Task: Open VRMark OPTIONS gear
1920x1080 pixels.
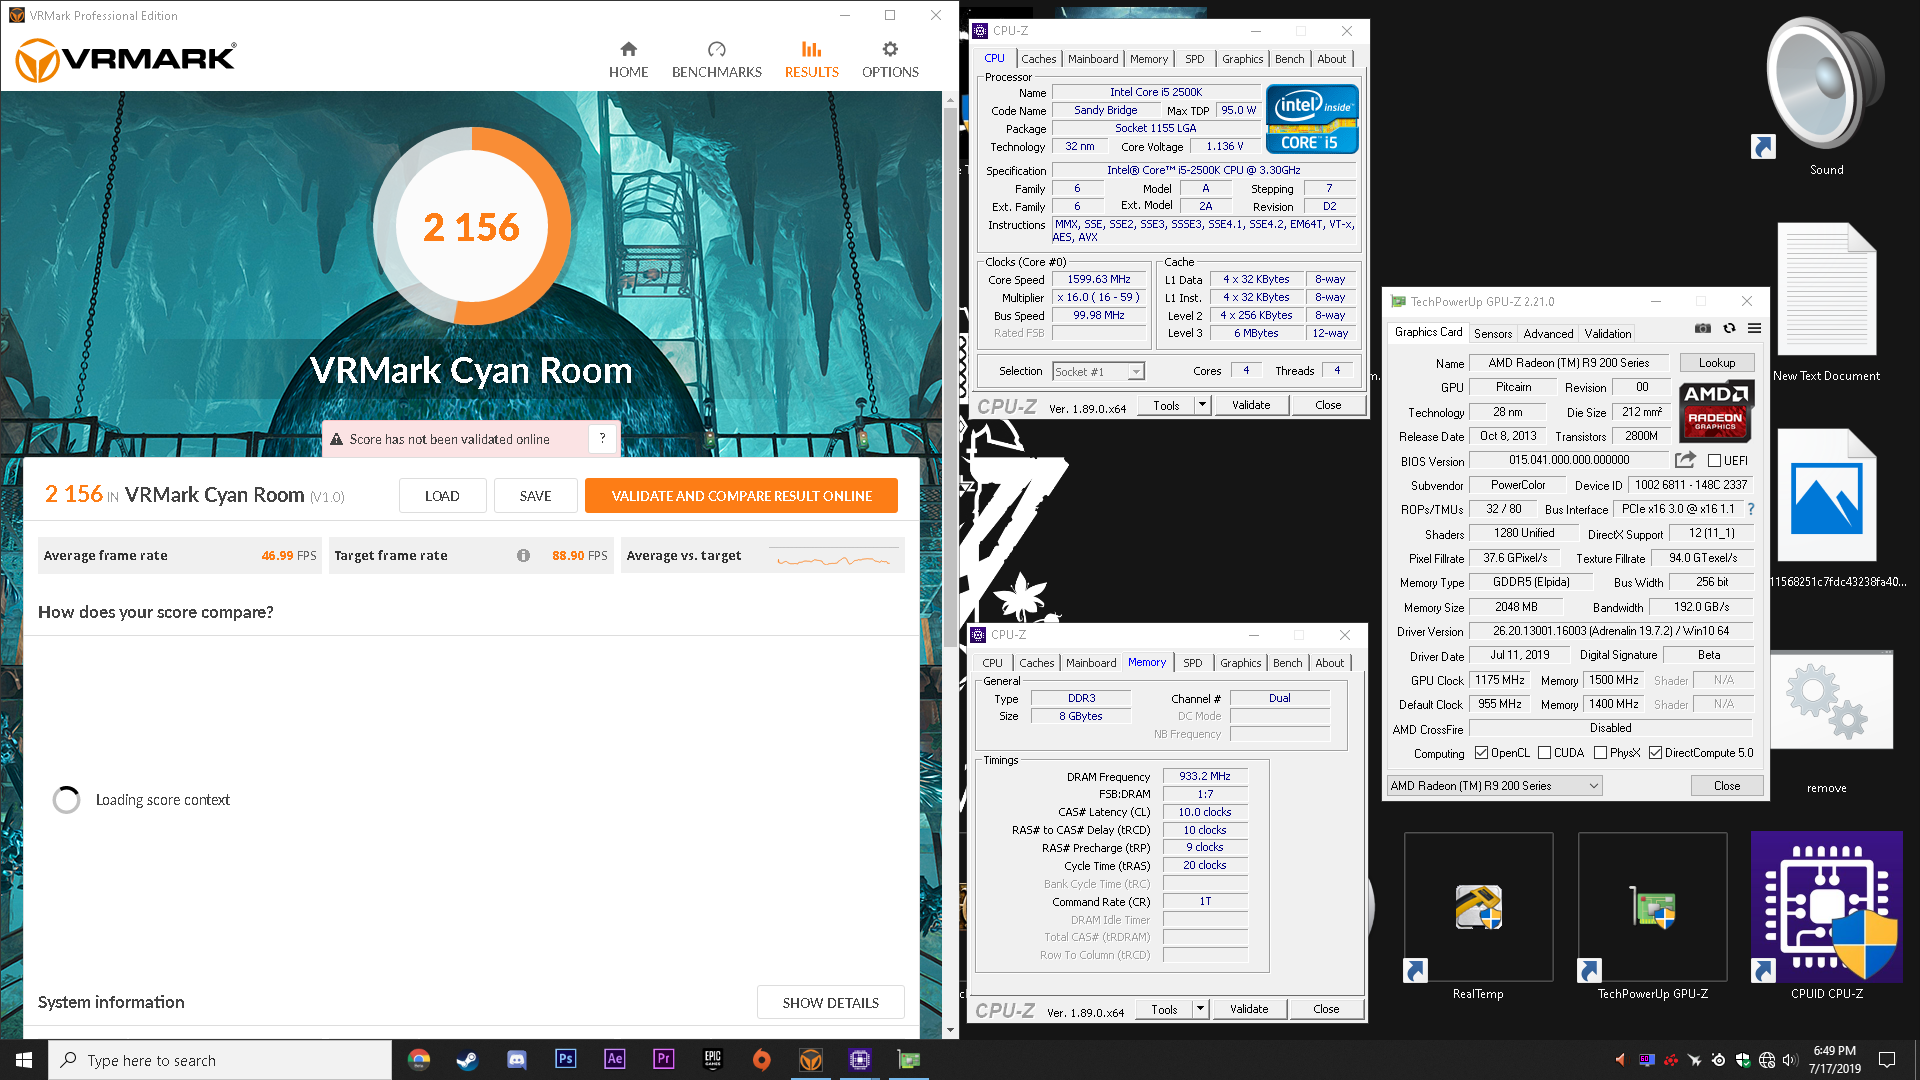Action: 890,60
